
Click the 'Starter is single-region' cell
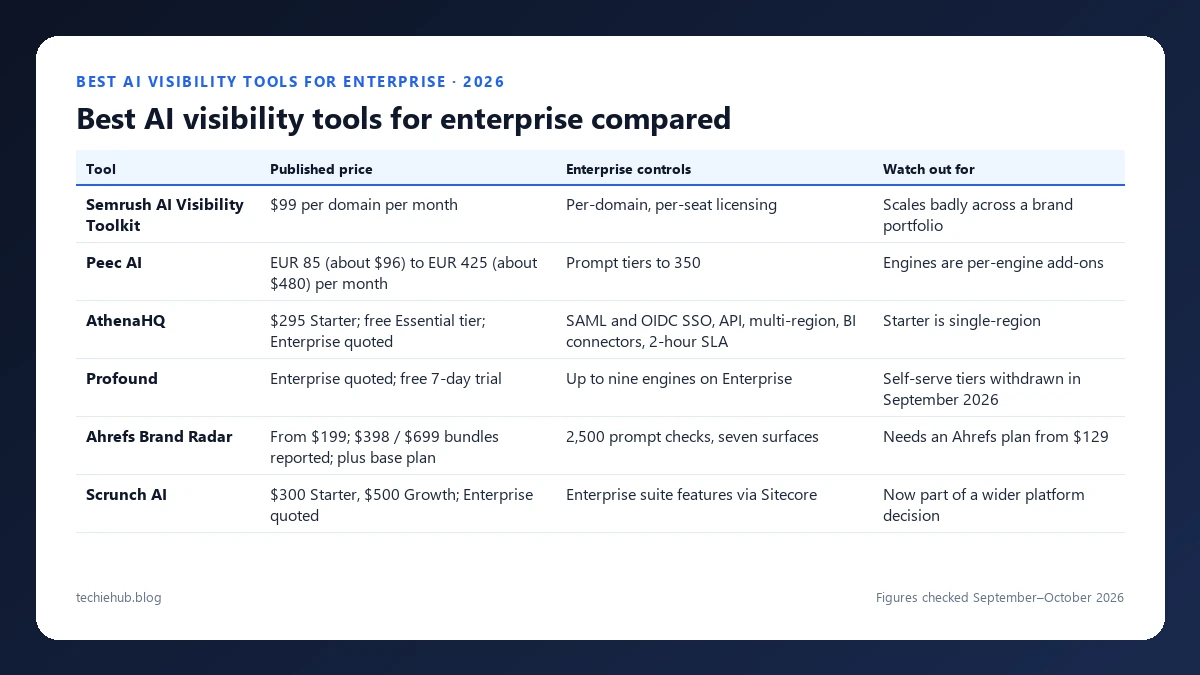(x=962, y=321)
